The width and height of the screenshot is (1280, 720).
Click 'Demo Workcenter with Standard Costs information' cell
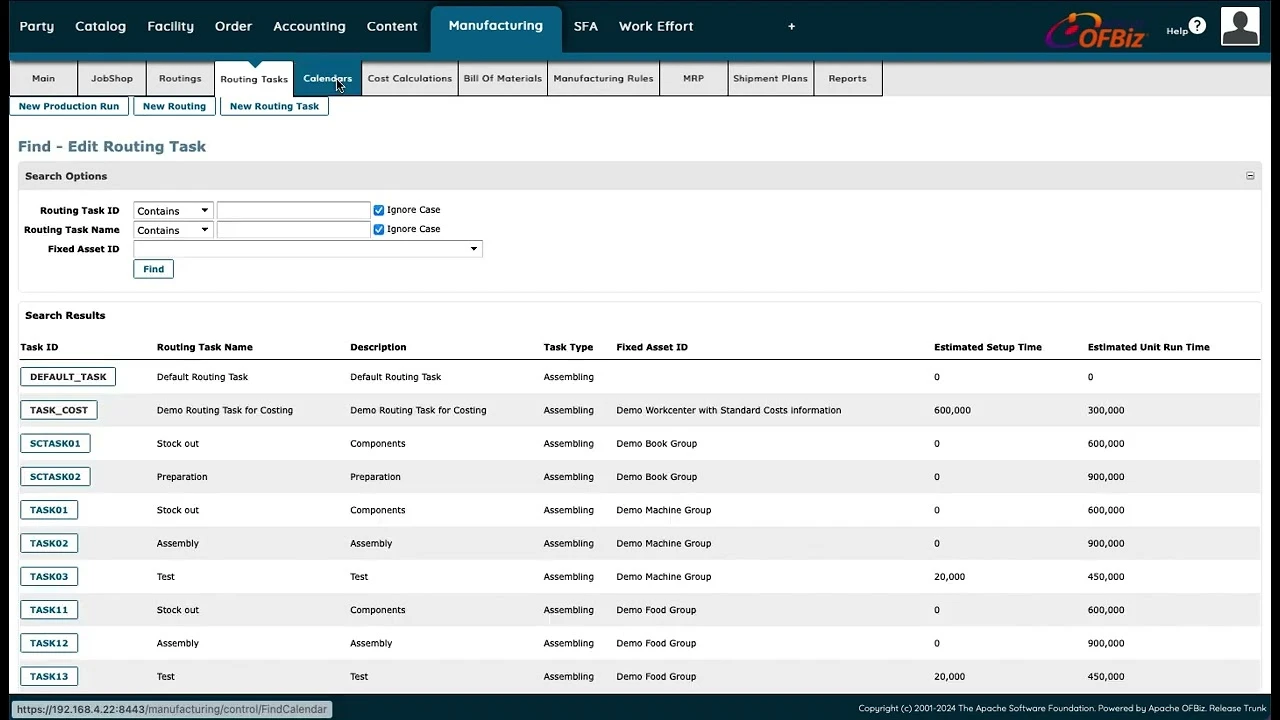pos(729,410)
